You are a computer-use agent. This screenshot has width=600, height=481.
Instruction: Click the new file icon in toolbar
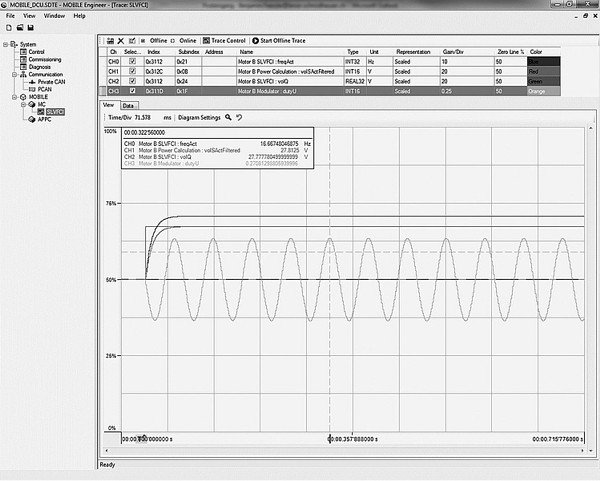coord(7,28)
